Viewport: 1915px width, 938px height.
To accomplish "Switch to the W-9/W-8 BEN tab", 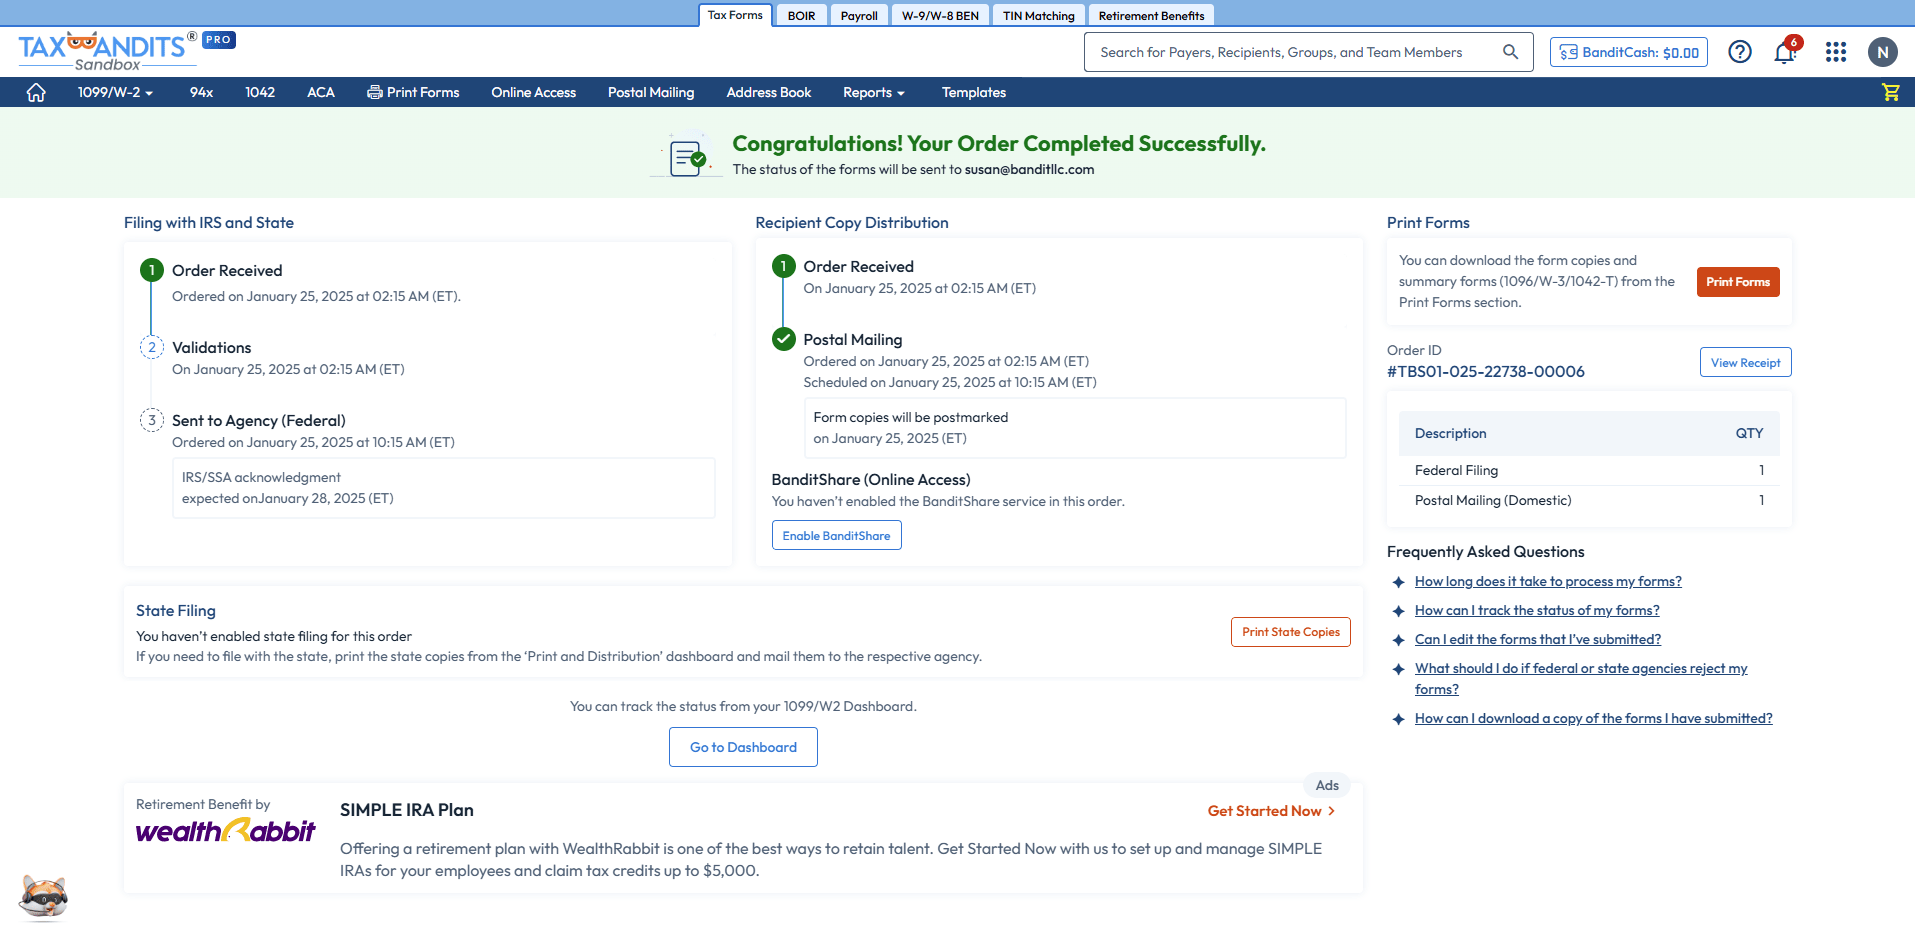I will pos(940,15).
